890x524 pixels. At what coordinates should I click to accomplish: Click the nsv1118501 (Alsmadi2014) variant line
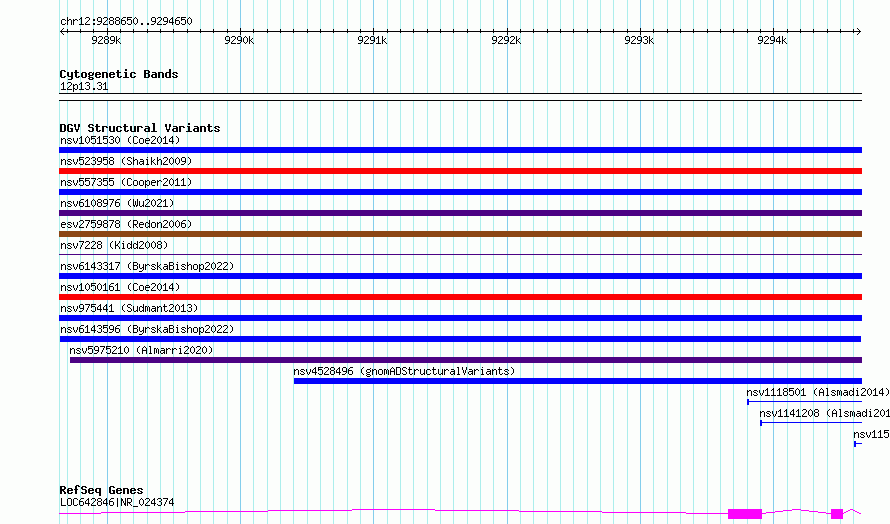pyautogui.click(x=804, y=402)
